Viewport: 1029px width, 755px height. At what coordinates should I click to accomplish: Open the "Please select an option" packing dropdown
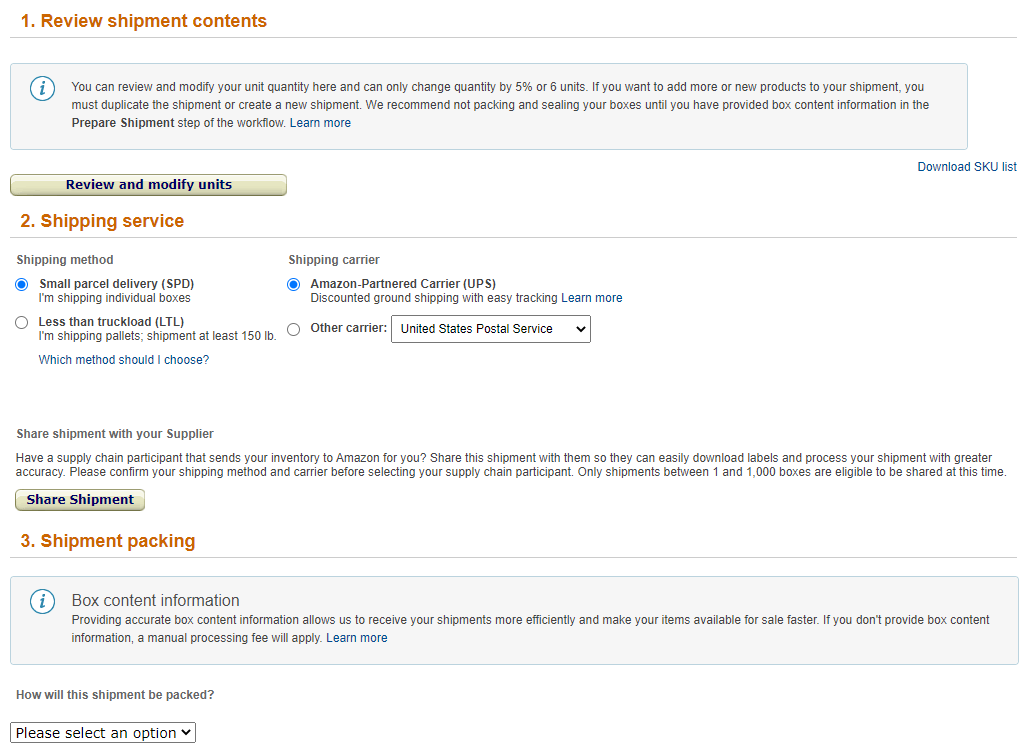click(102, 732)
